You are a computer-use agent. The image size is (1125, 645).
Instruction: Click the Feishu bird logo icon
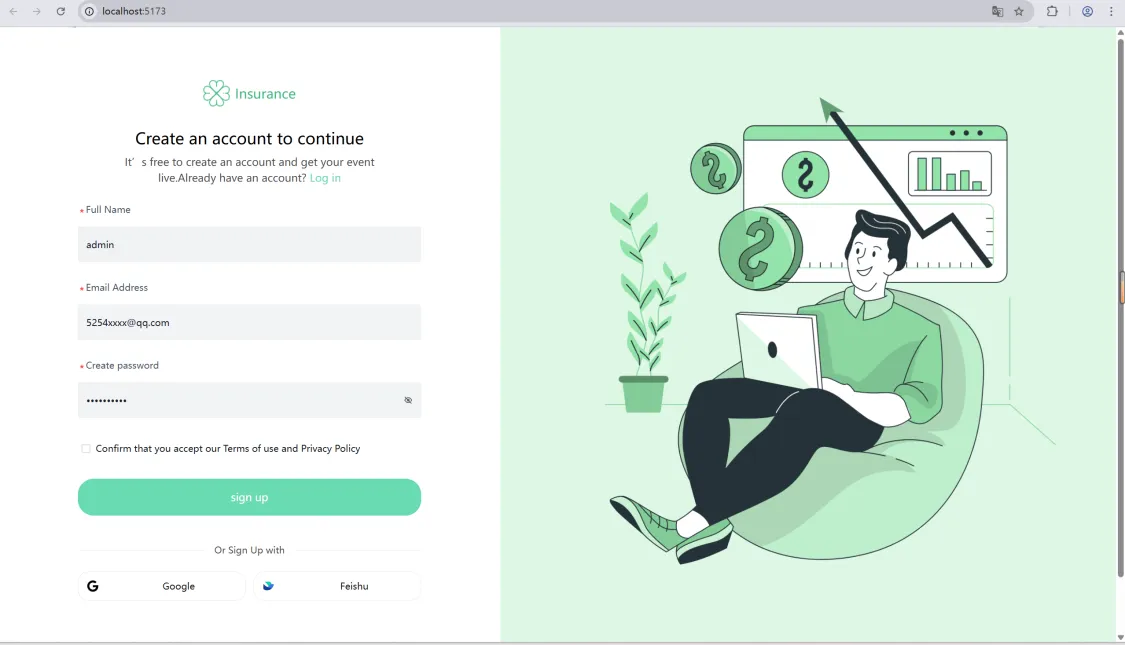(x=268, y=586)
